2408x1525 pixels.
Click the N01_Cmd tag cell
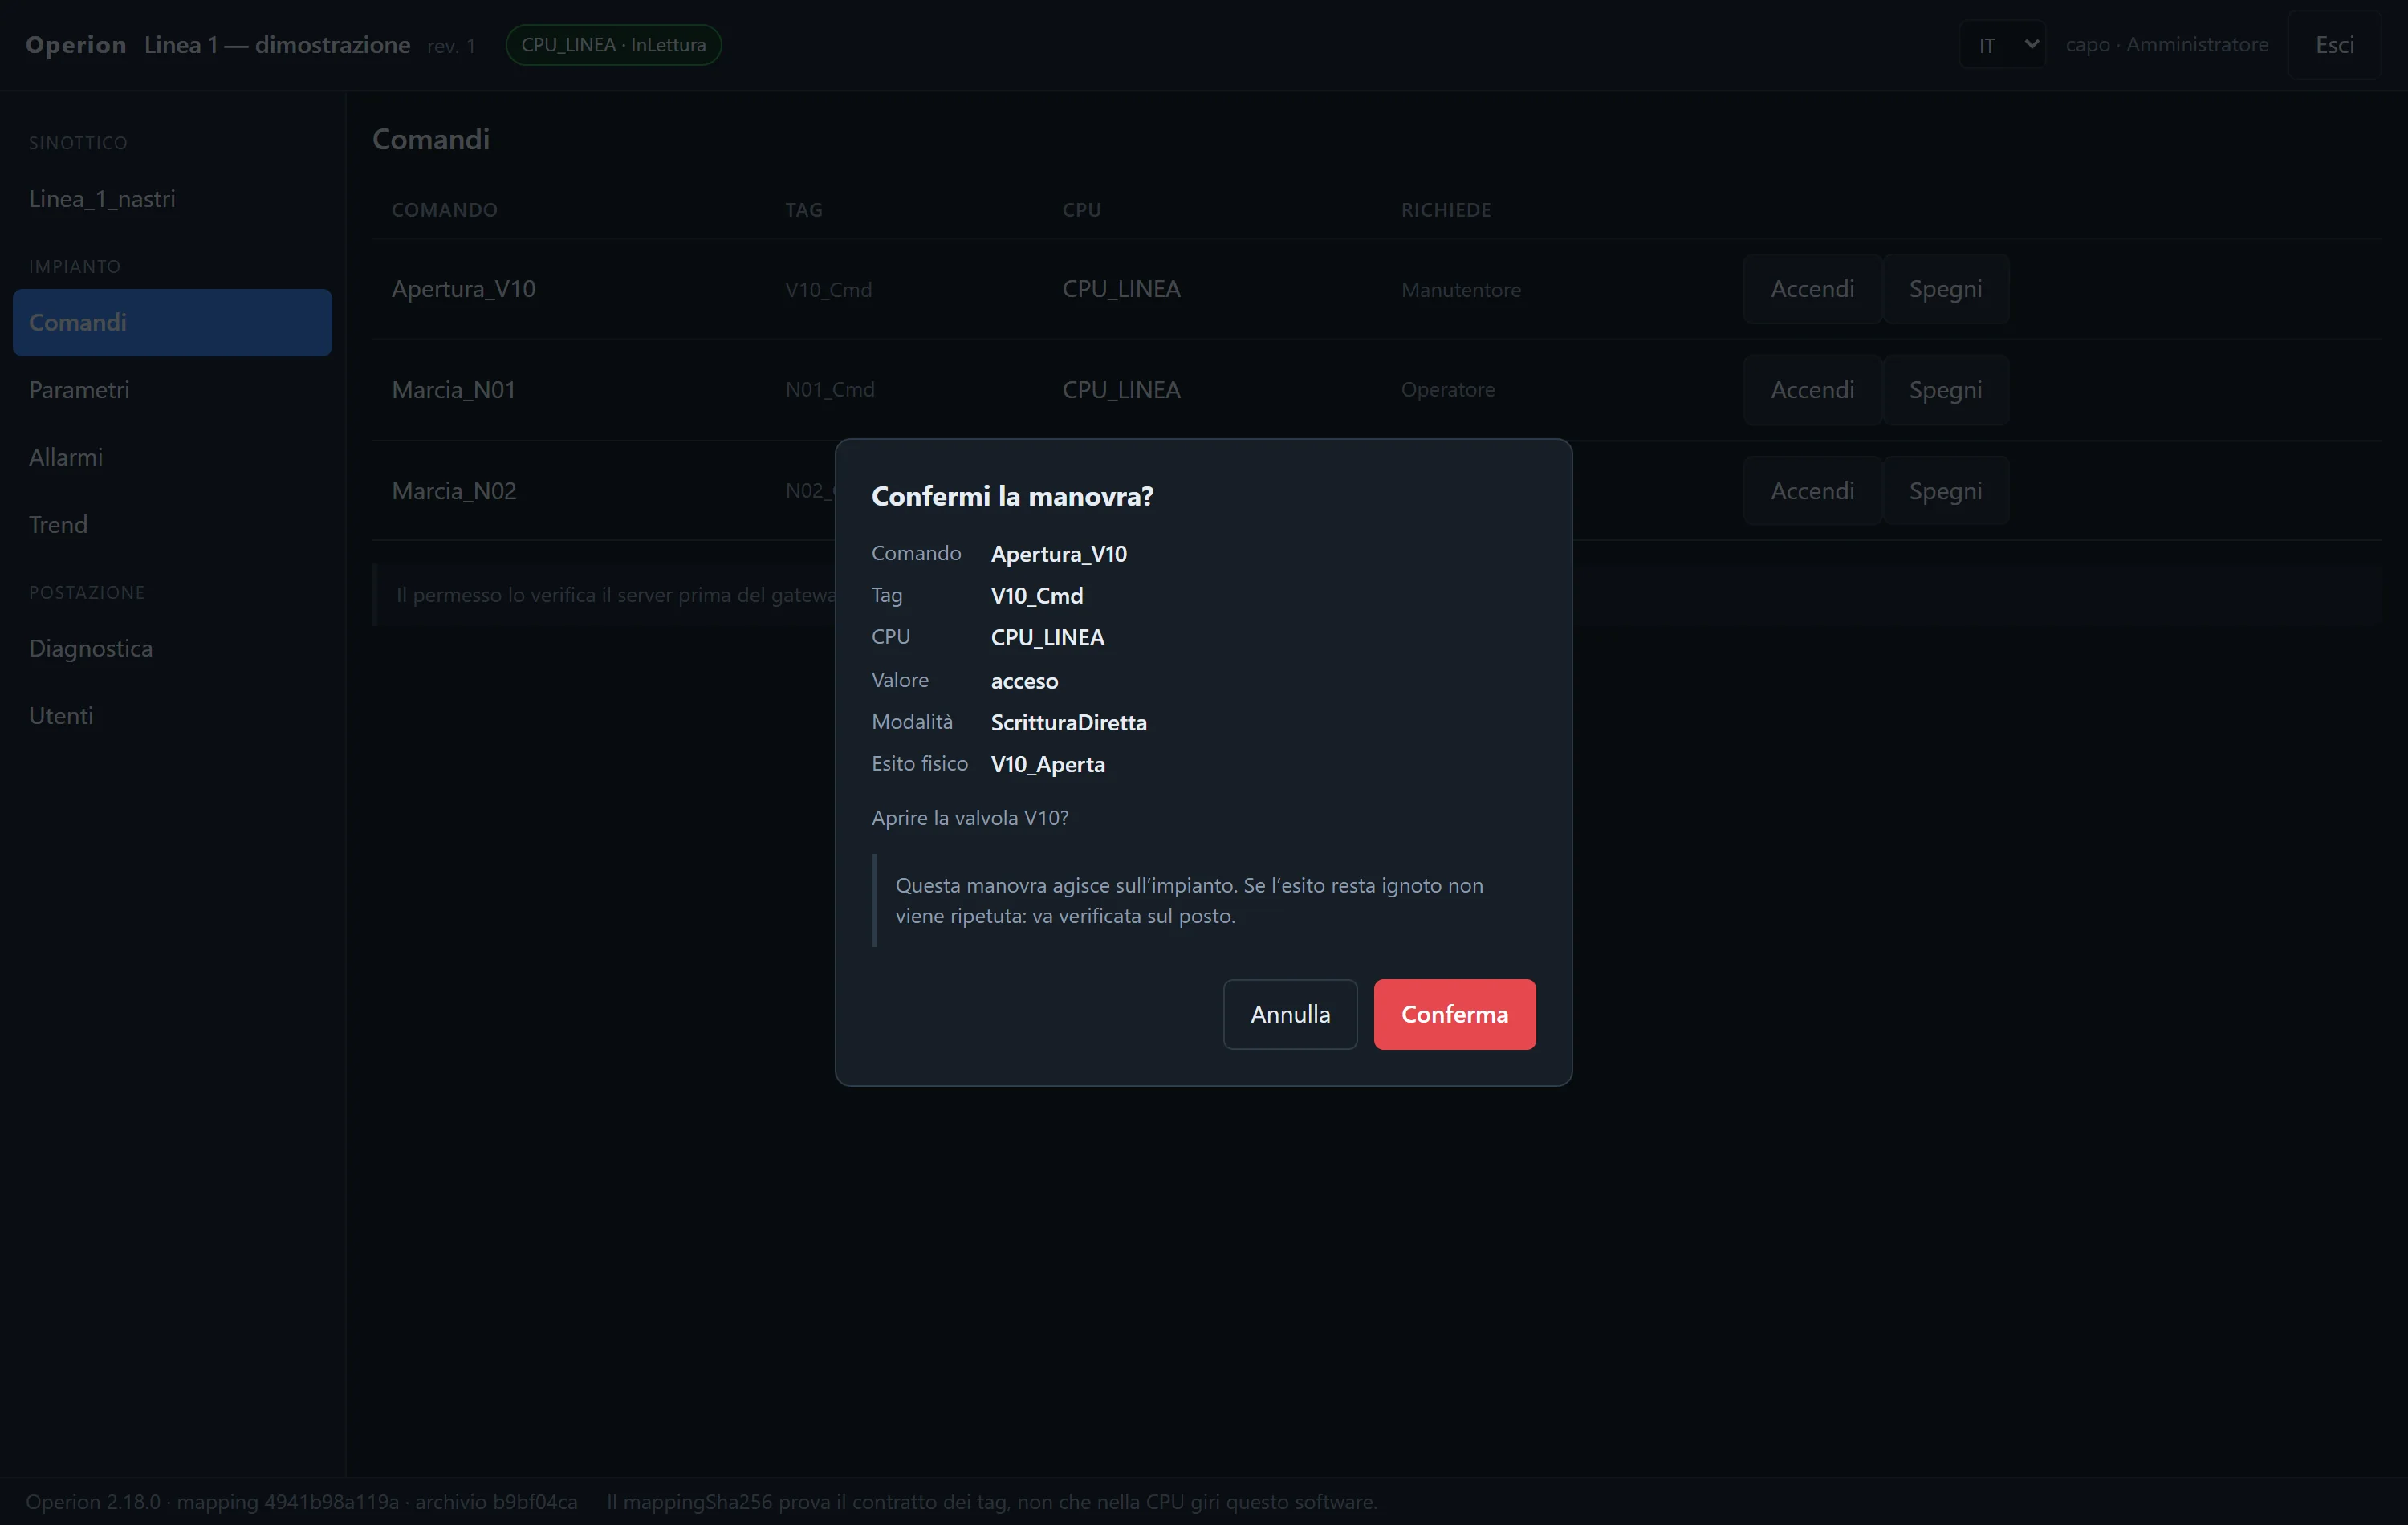point(830,390)
